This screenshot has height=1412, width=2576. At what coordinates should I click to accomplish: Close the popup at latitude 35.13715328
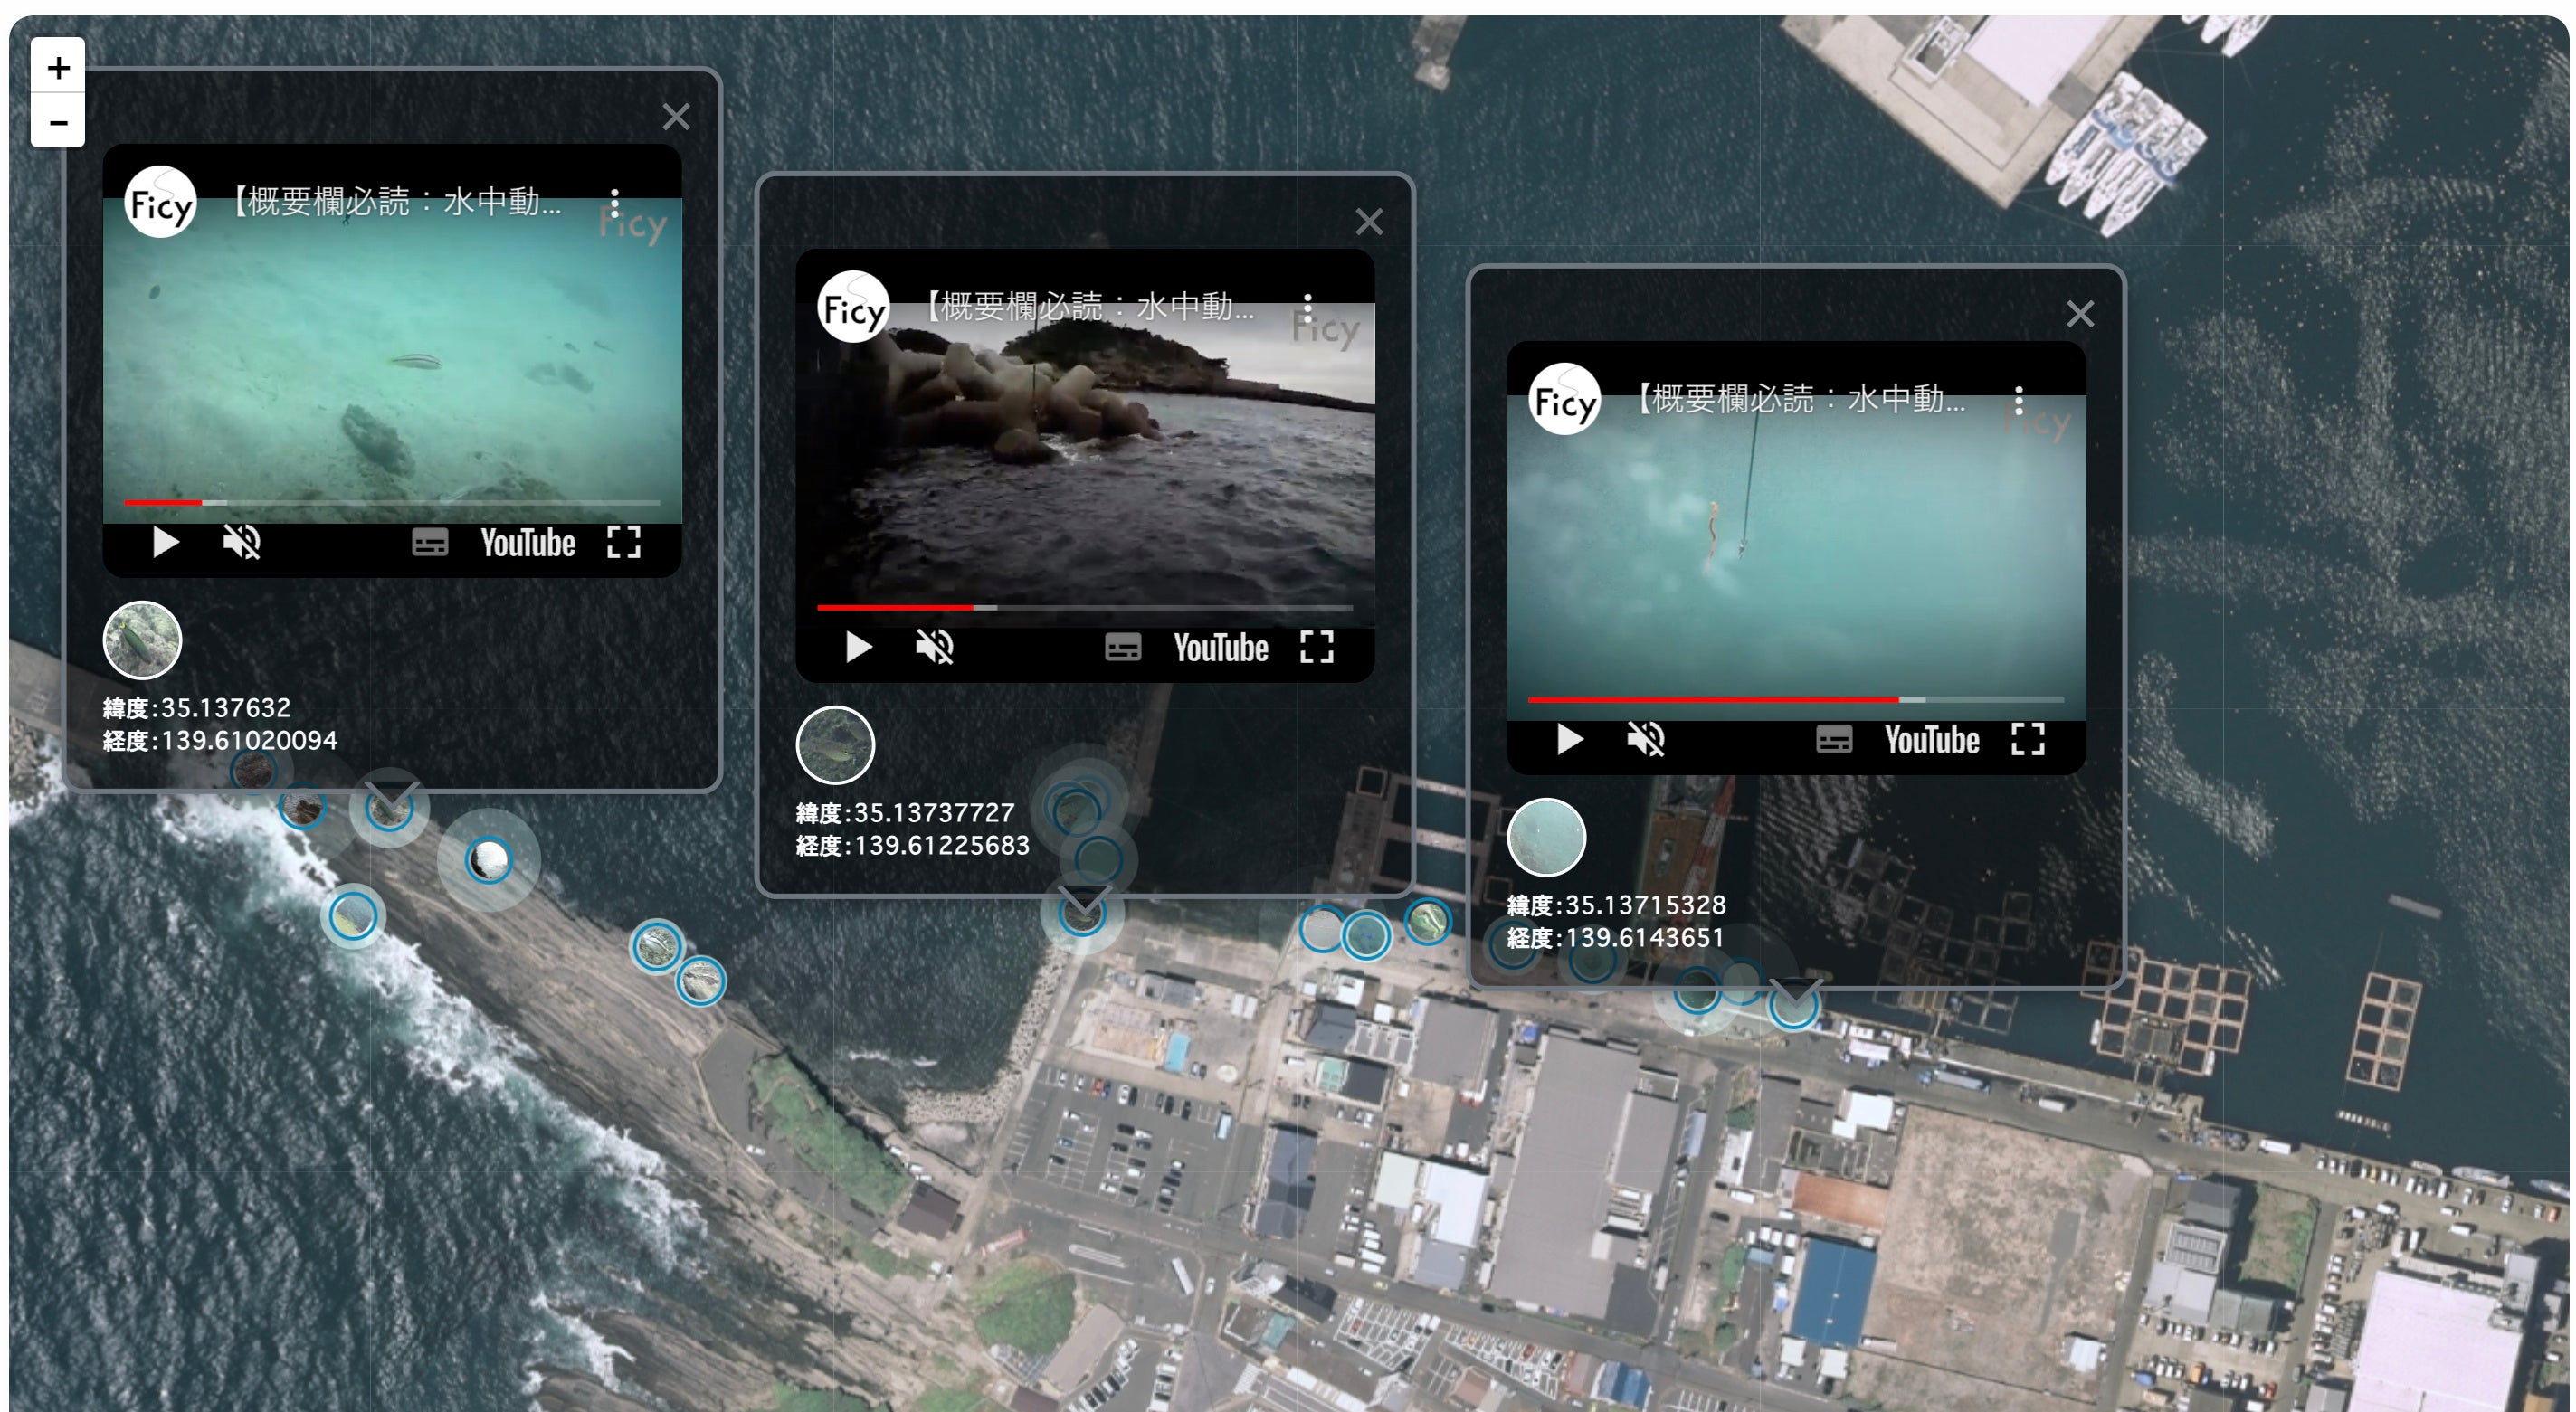point(2080,314)
